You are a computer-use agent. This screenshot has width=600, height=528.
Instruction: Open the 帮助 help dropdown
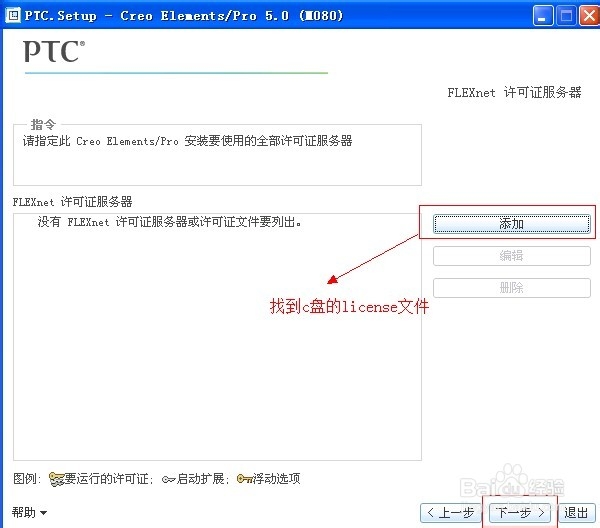29,512
